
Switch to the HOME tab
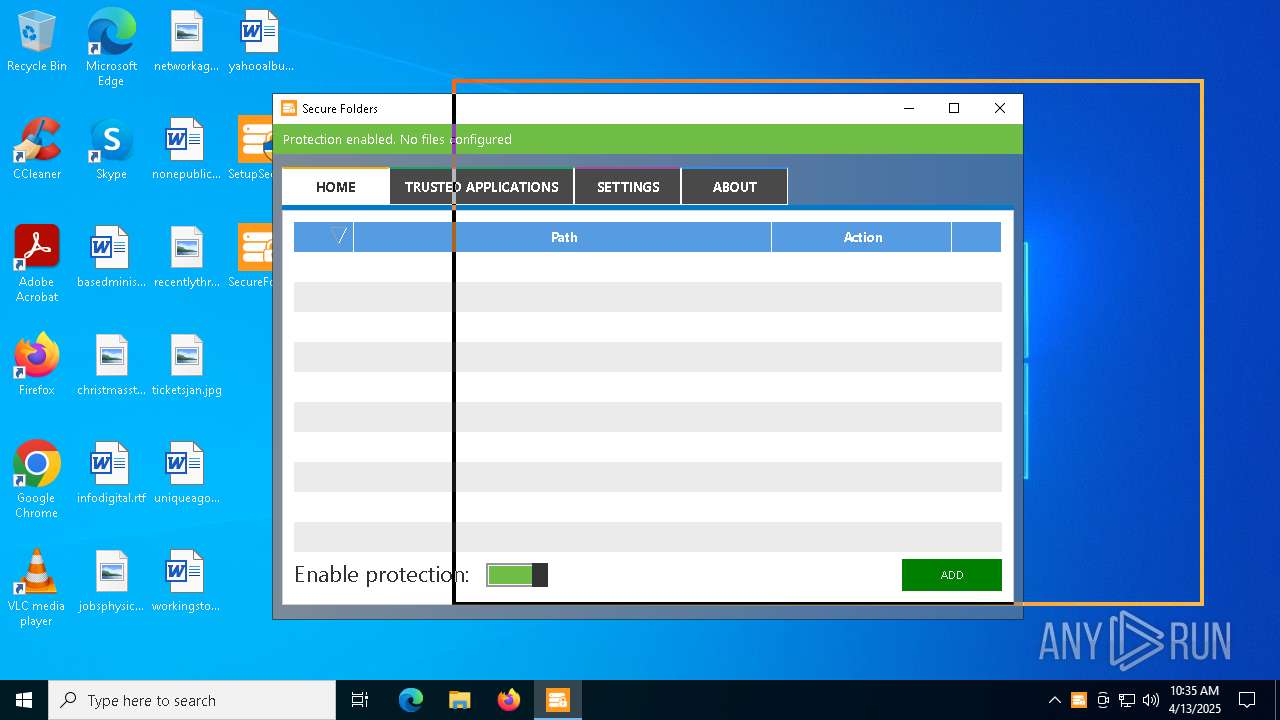336,187
